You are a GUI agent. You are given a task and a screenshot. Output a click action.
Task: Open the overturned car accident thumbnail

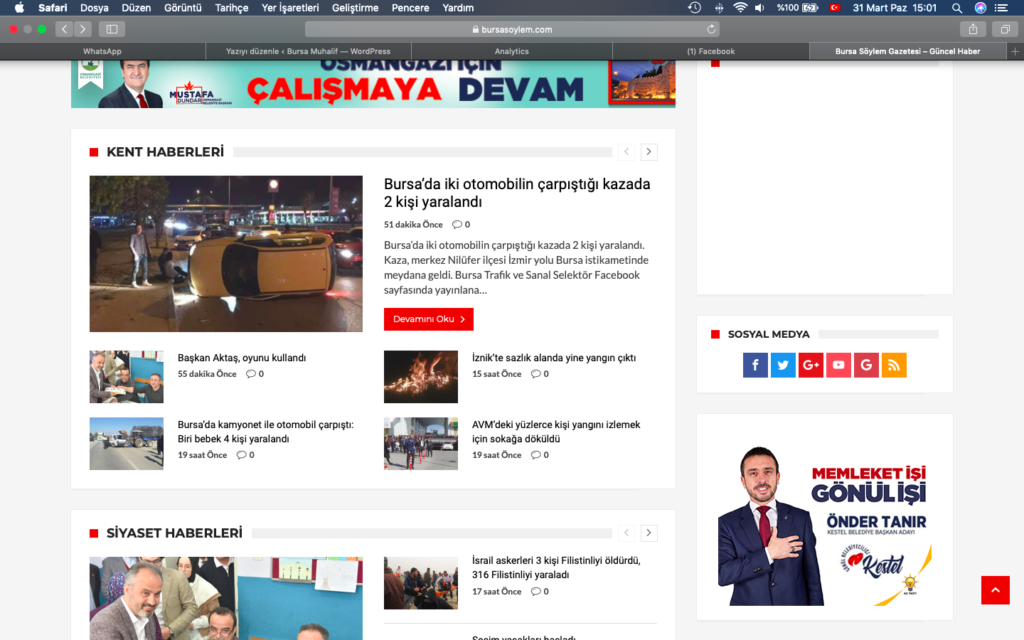(x=226, y=254)
